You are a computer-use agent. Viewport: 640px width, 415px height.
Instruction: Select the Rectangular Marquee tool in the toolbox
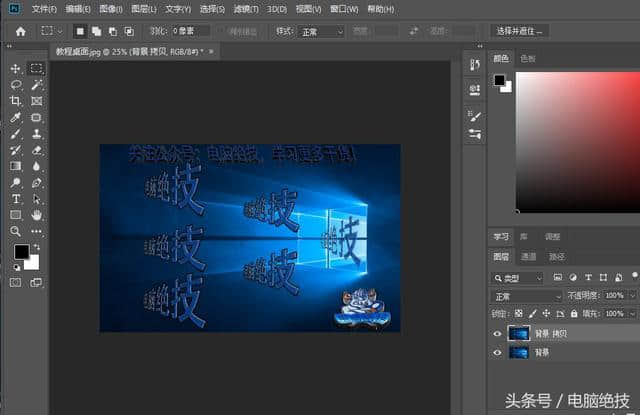tap(36, 68)
